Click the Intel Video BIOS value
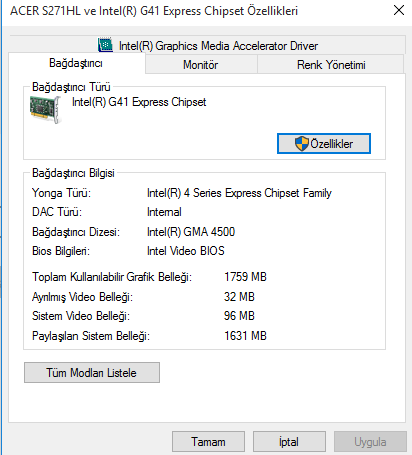The width and height of the screenshot is (412, 455). pyautogui.click(x=186, y=251)
